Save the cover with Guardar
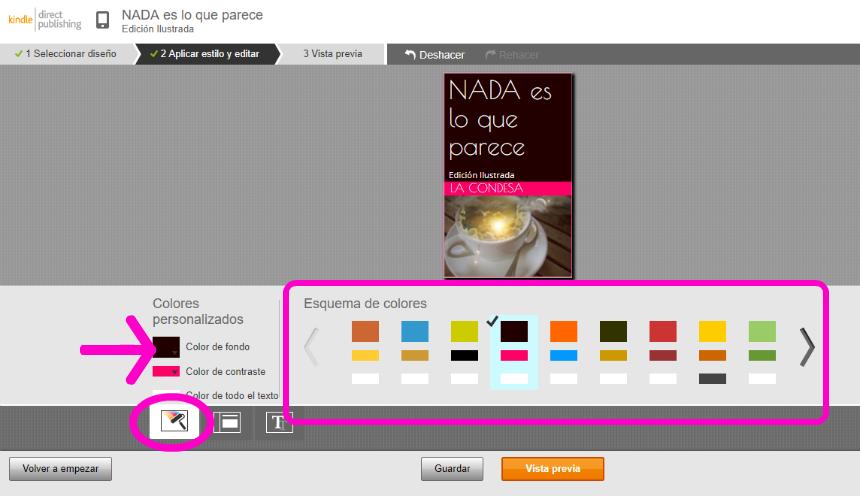 tap(452, 469)
